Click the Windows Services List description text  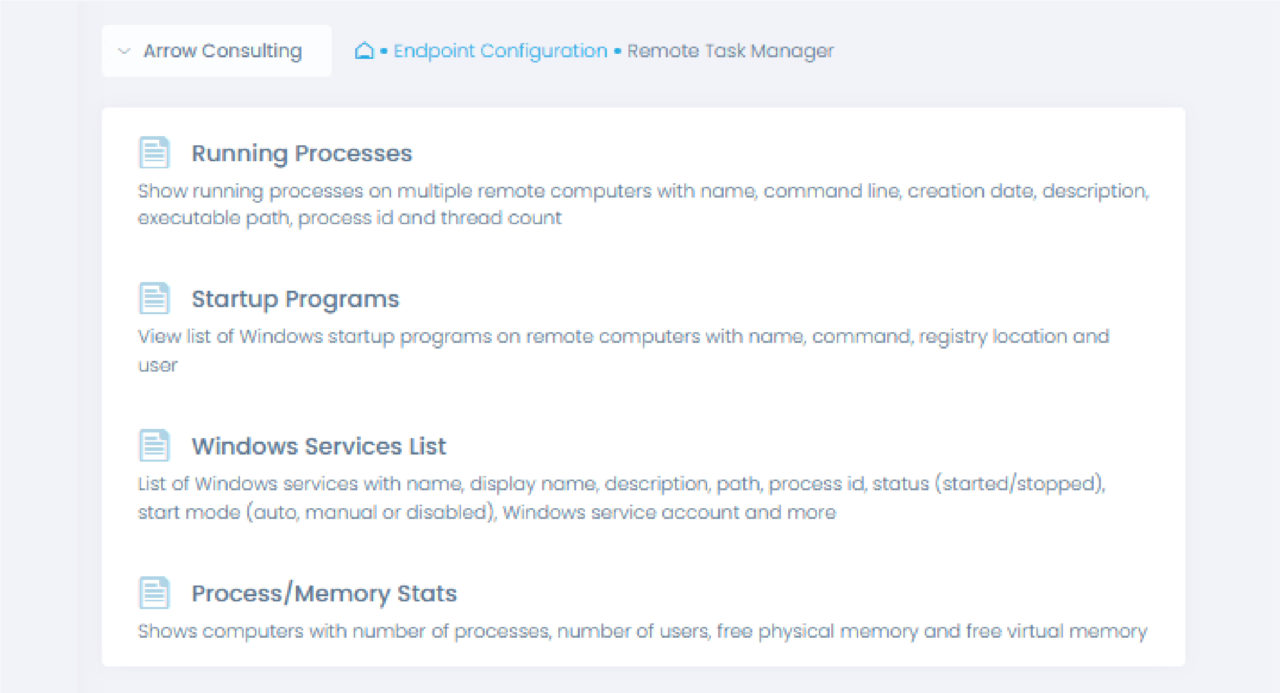click(620, 497)
